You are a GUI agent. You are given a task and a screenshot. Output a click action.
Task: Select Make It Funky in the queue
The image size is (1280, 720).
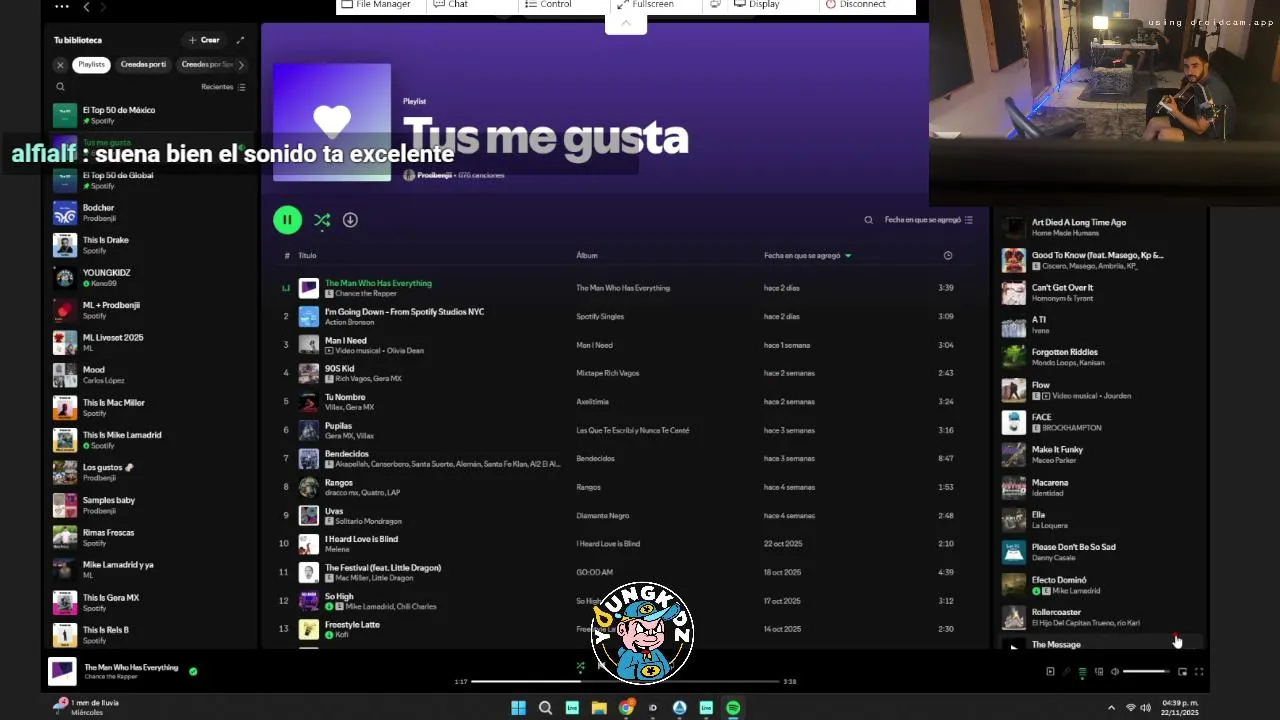(1100, 455)
